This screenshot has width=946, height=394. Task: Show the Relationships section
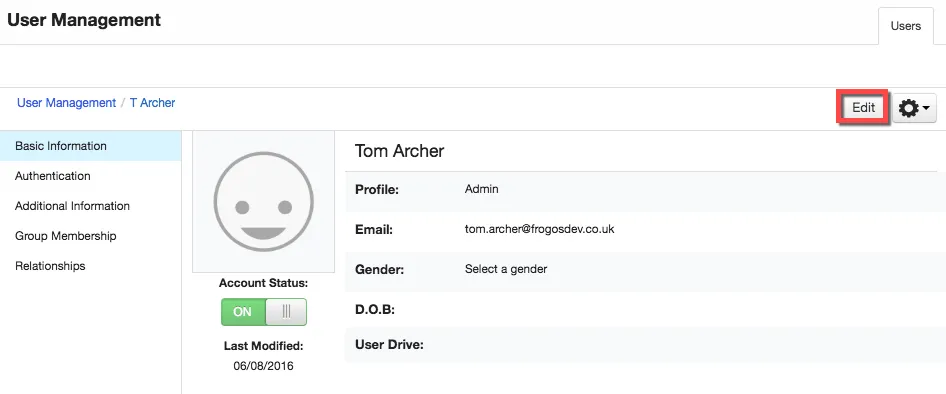[90, 266]
